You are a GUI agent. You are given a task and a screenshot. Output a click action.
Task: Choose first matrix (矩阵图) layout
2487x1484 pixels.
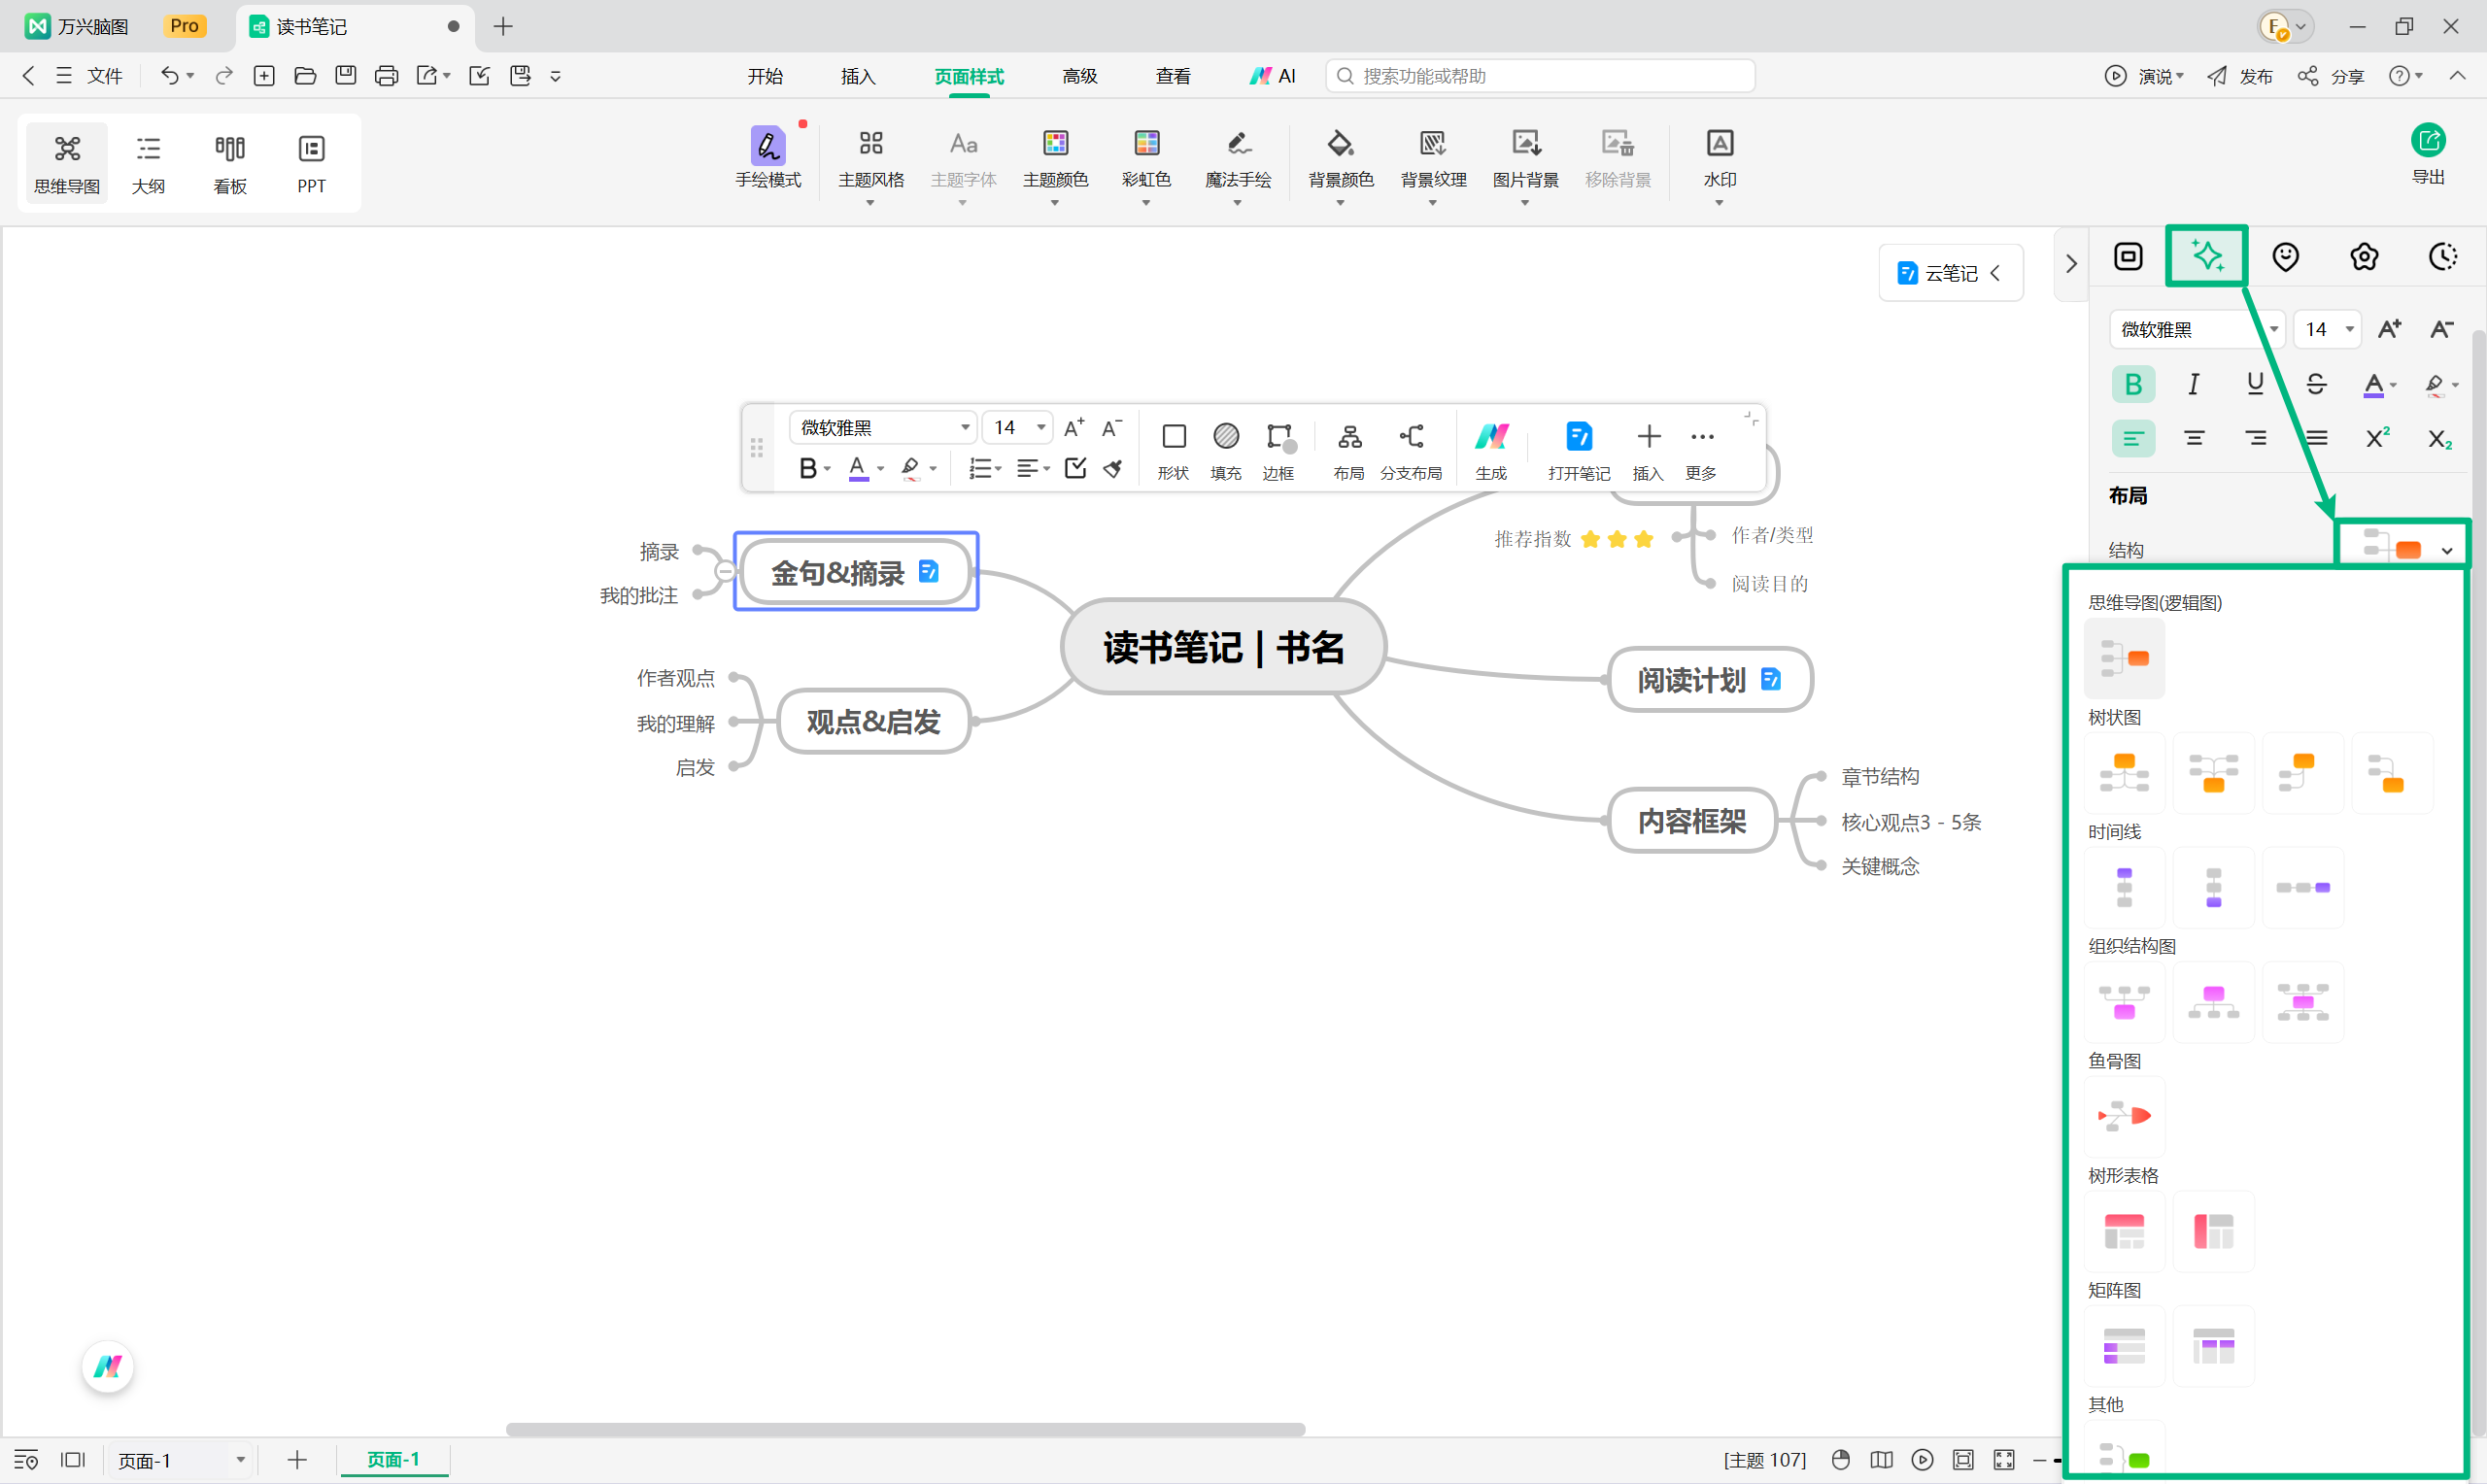click(x=2124, y=1346)
